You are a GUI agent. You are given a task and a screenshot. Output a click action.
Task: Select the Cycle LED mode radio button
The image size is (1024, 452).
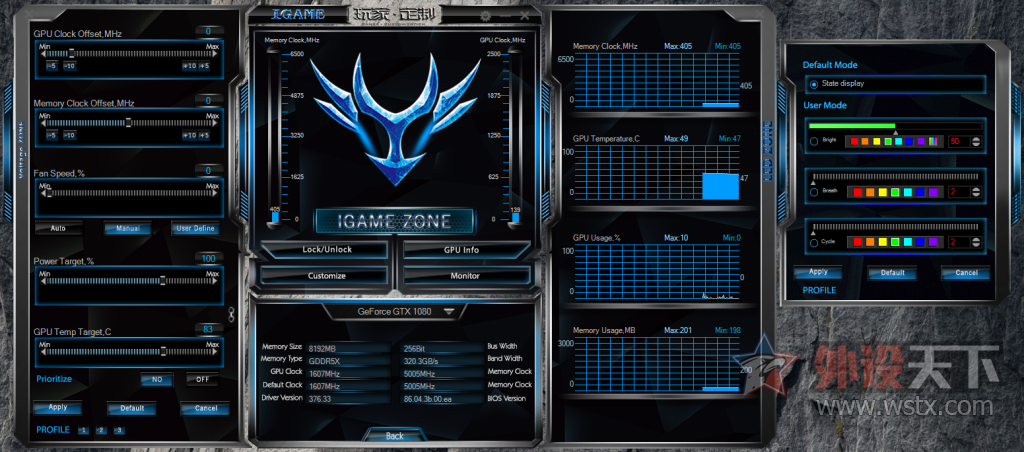click(814, 243)
